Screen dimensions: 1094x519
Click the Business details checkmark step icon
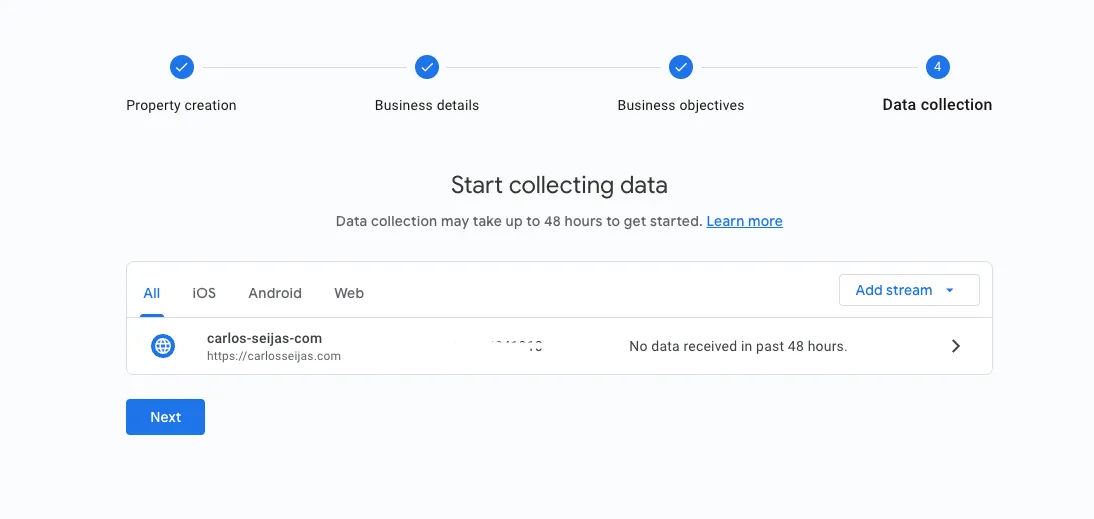[427, 67]
